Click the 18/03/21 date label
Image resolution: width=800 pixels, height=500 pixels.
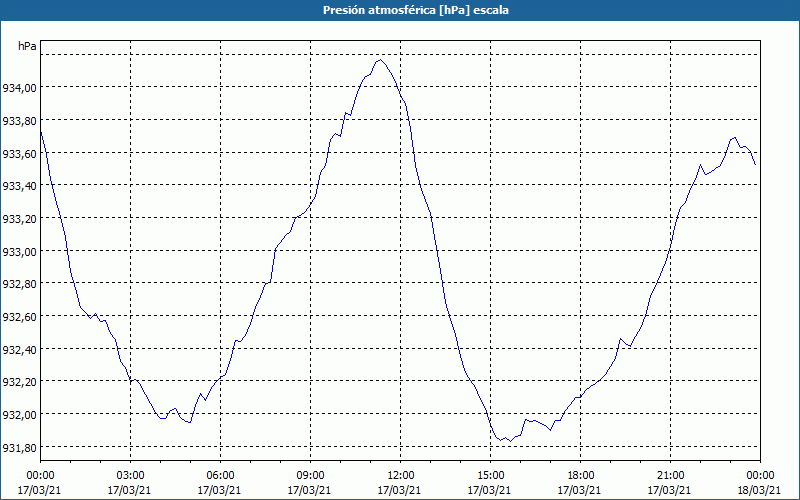(x=760, y=490)
